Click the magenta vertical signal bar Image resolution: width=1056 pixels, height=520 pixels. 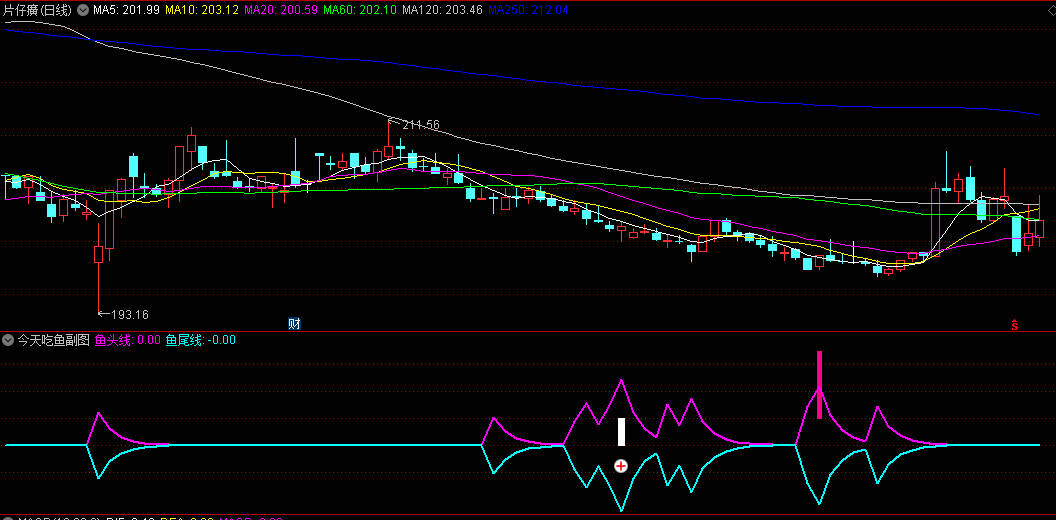[820, 384]
